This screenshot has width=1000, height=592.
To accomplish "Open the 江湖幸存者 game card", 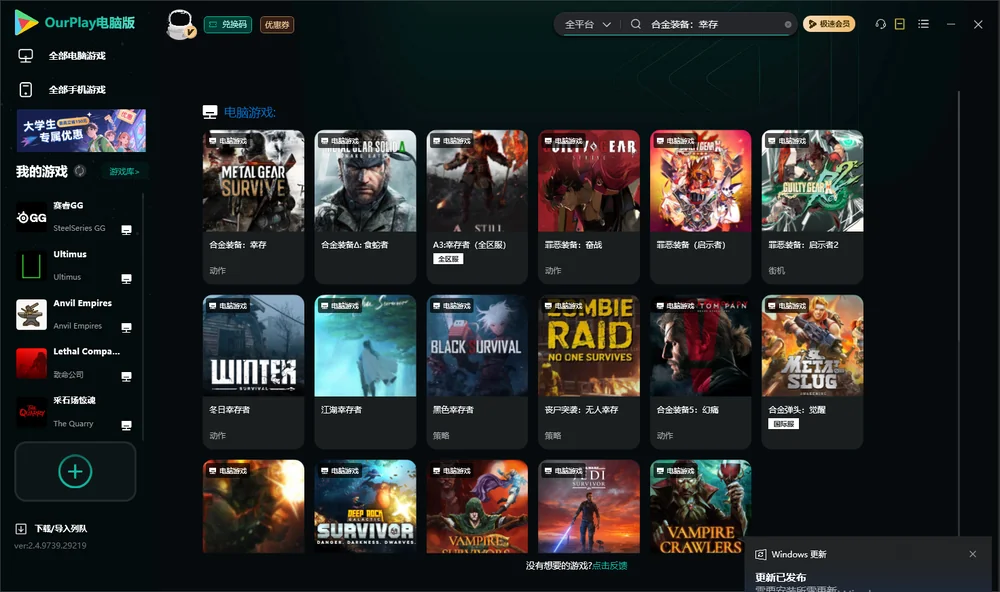I will pos(365,372).
